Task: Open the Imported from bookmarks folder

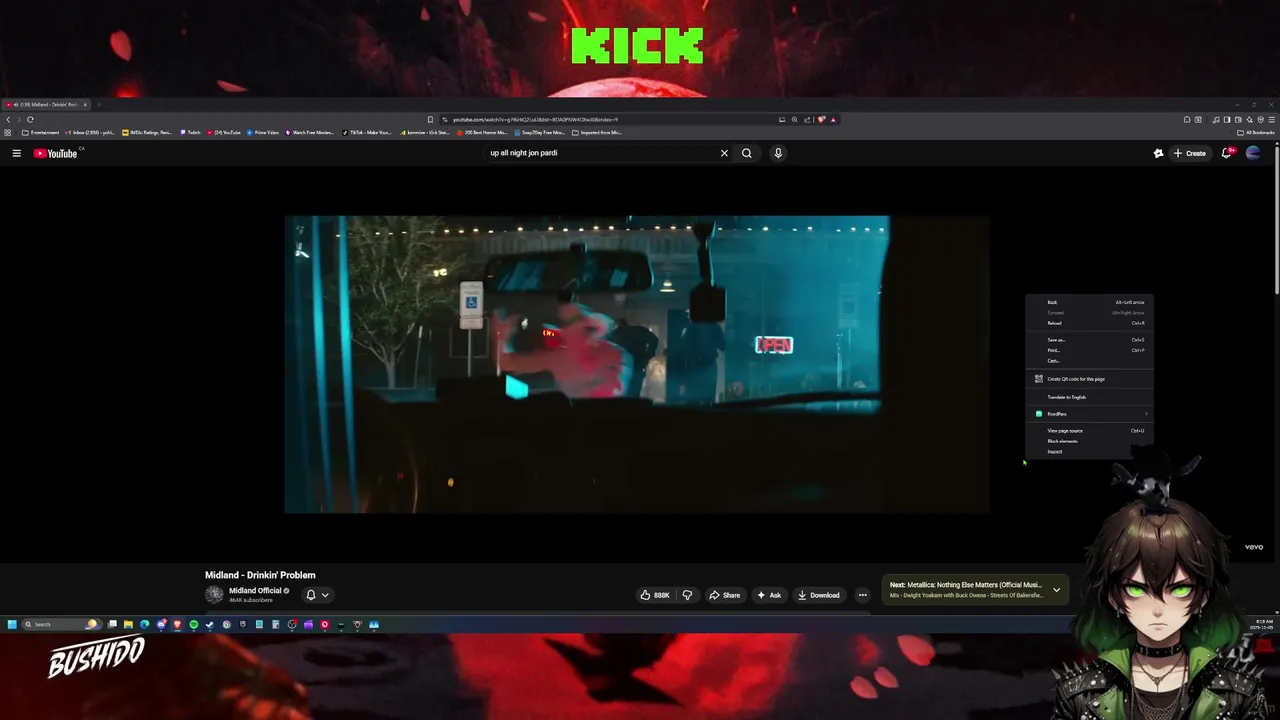Action: 596,132
